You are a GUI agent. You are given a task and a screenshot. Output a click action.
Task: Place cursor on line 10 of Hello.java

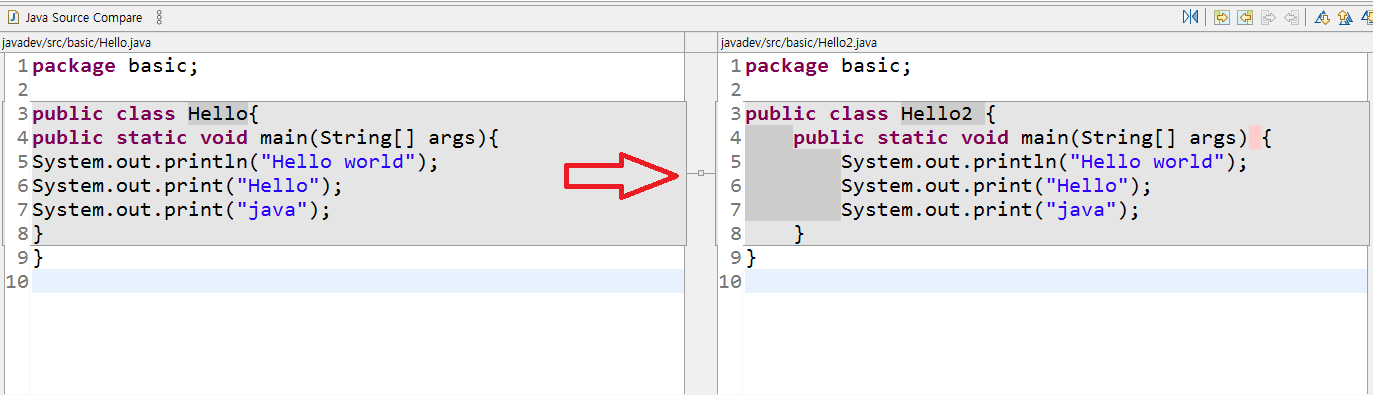[x=357, y=281]
